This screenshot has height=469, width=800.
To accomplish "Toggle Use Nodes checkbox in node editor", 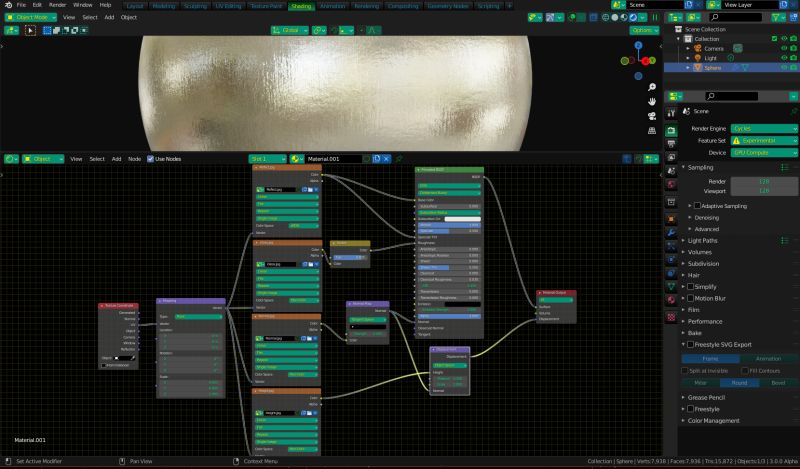I will (x=151, y=159).
